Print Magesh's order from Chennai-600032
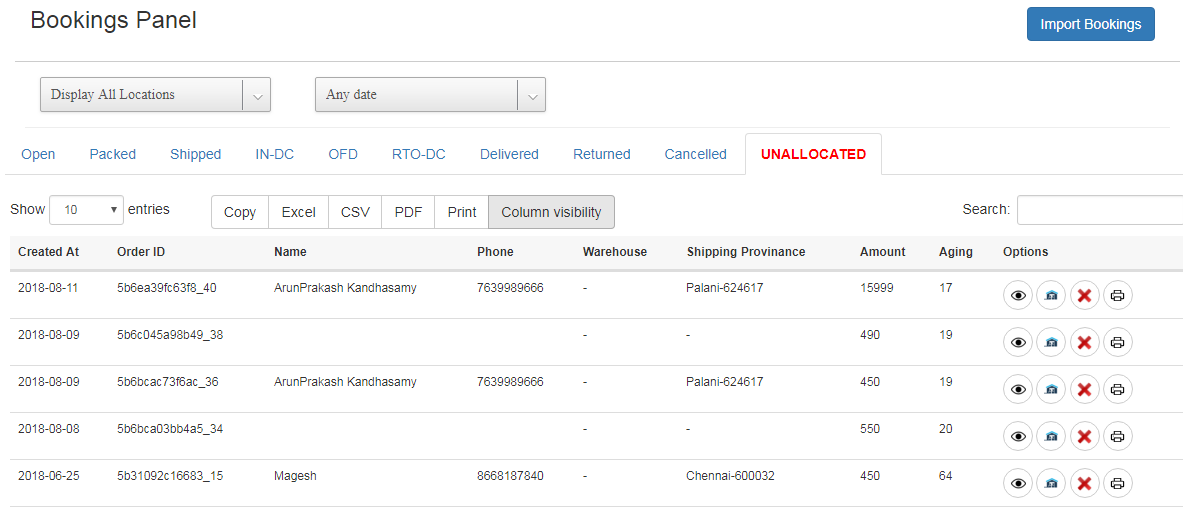The width and height of the screenshot is (1183, 508). click(x=1118, y=483)
